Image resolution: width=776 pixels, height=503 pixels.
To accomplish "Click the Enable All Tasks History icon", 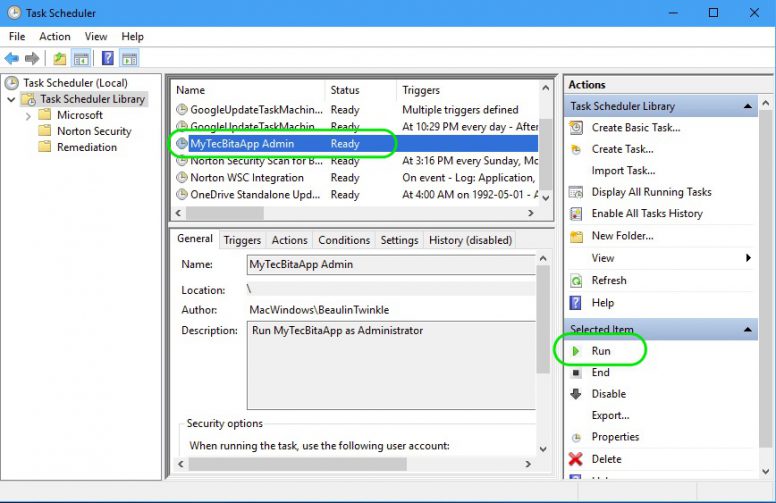I will point(576,213).
